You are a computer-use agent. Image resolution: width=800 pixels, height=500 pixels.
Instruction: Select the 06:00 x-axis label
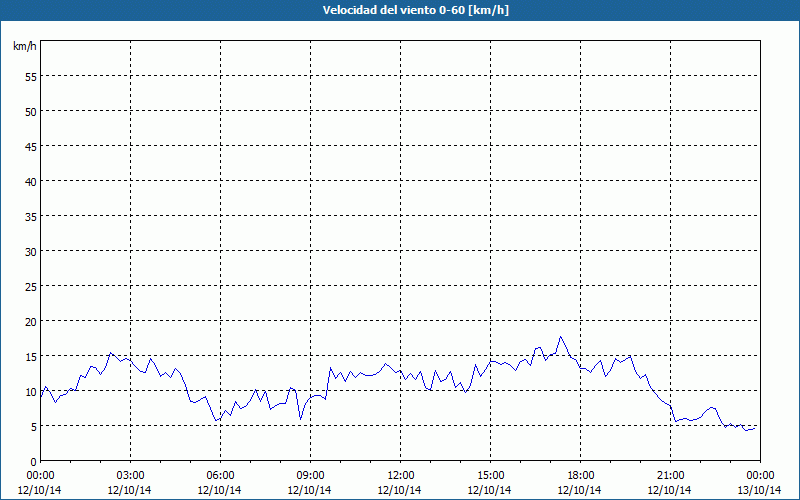220,476
